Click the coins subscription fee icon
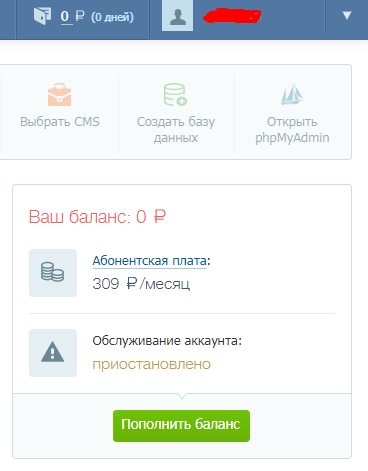The image size is (368, 471). pyautogui.click(x=53, y=273)
